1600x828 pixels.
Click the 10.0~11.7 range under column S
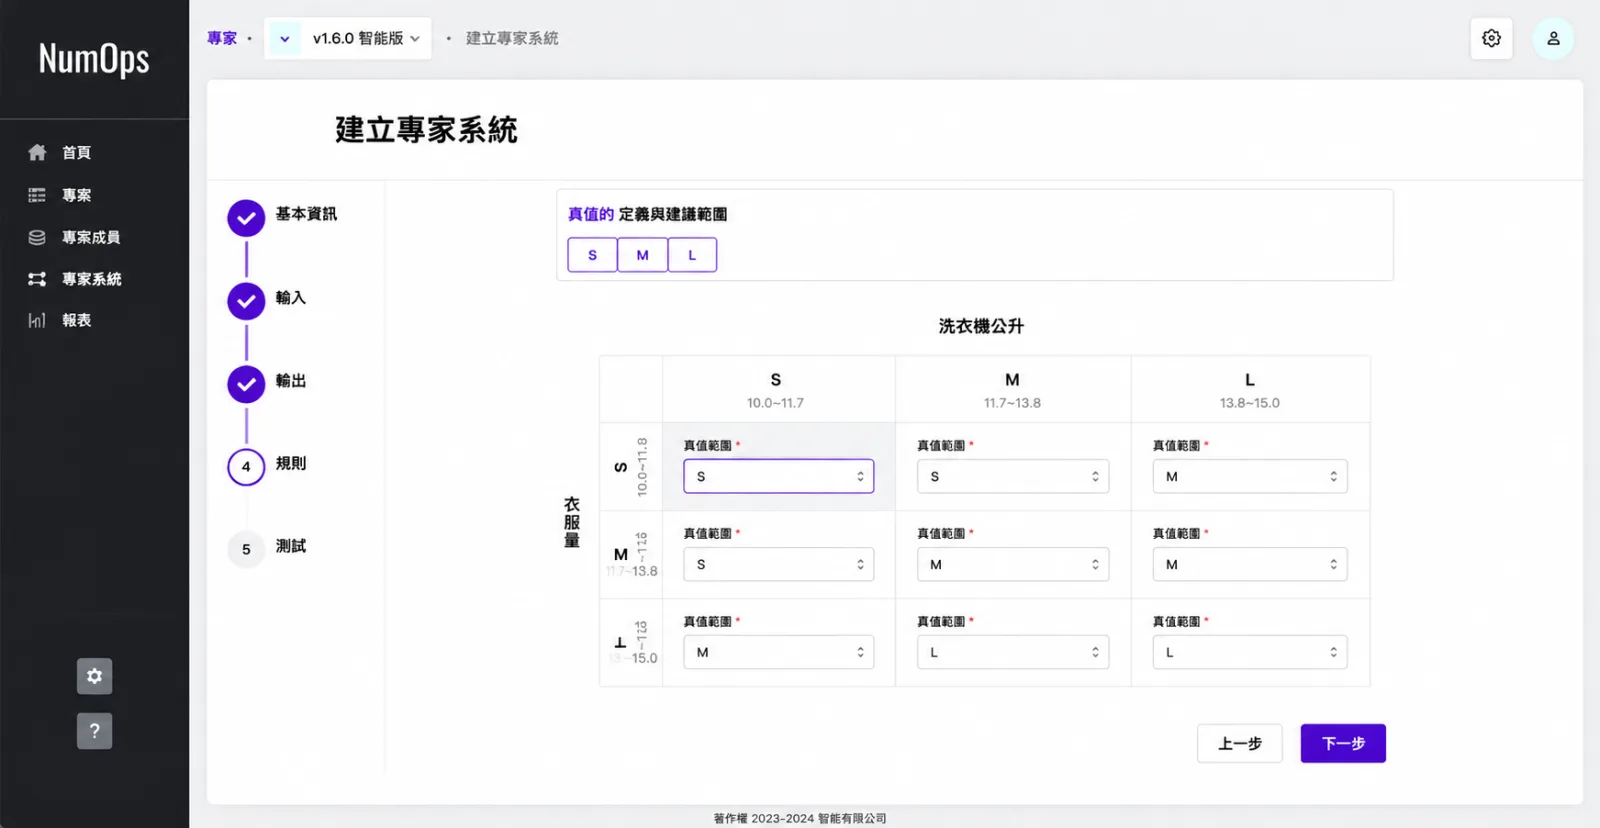[775, 403]
